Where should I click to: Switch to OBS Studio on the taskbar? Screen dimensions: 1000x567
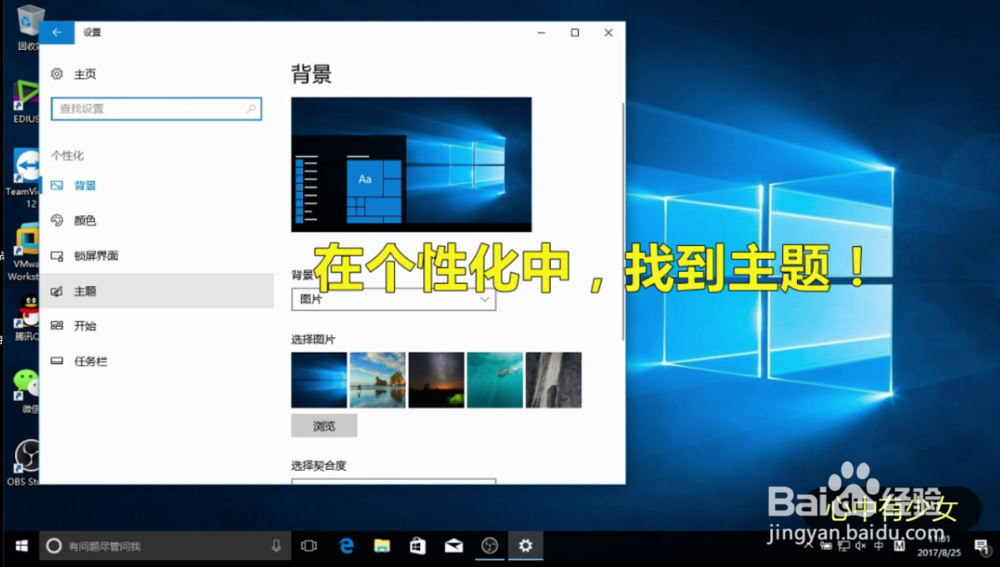tap(489, 546)
